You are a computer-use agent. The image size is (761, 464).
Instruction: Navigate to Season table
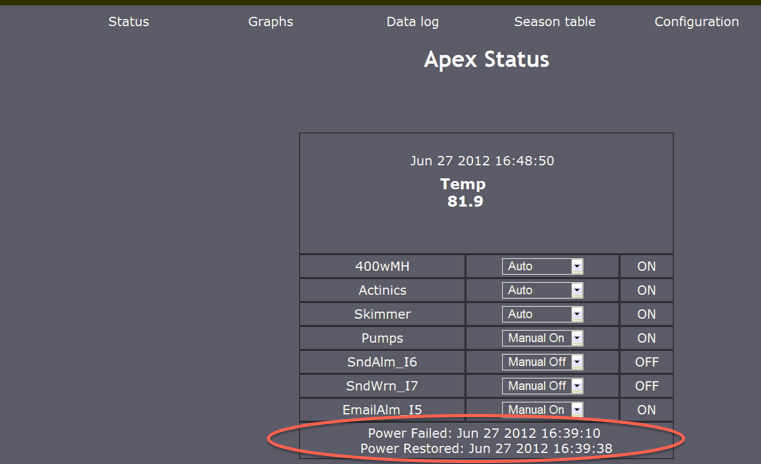click(x=554, y=22)
